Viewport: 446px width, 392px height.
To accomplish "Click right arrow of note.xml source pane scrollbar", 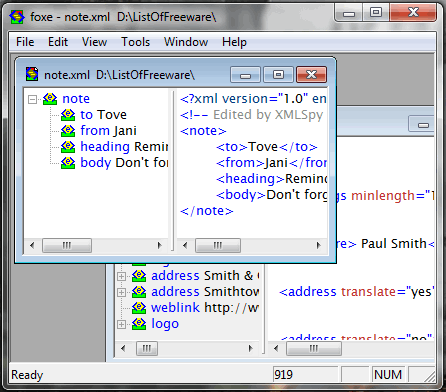I will [319, 246].
